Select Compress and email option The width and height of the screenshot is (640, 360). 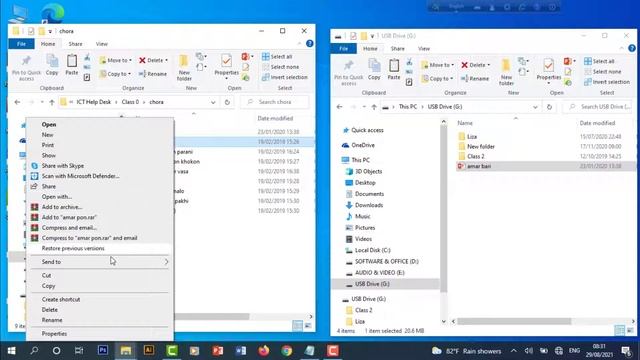click(x=69, y=227)
